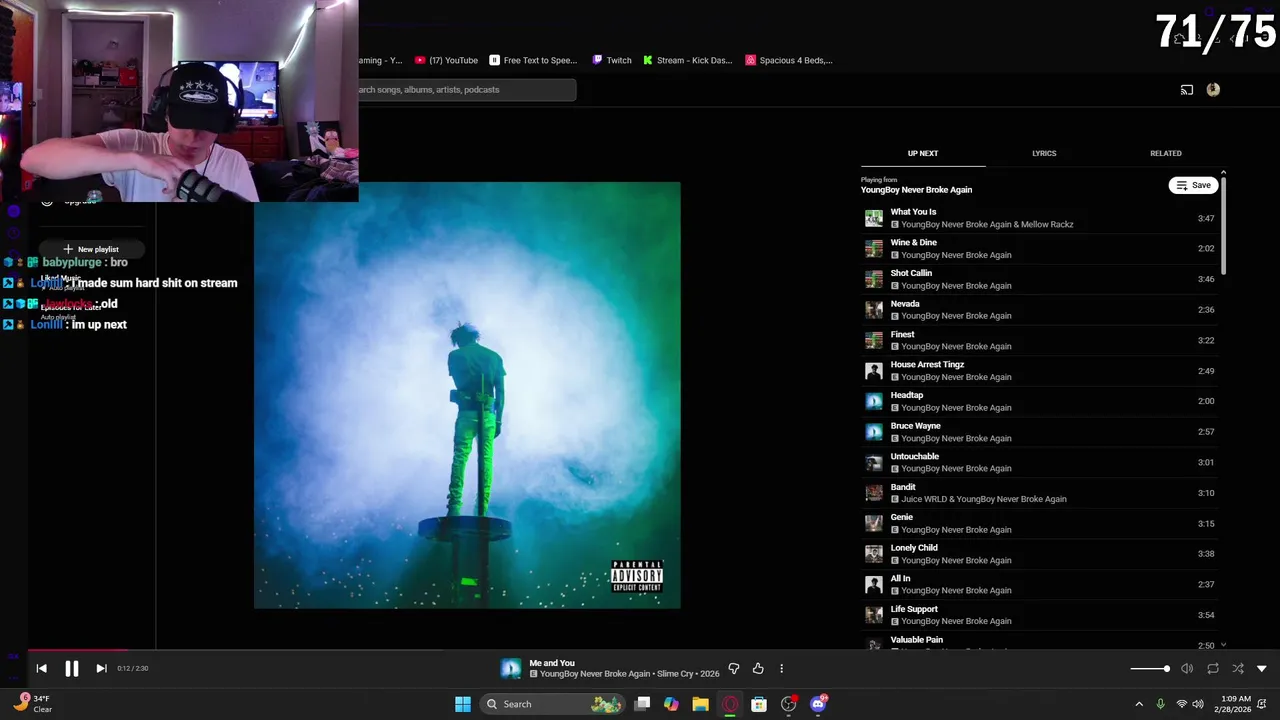Screen dimensions: 1280x720
Task: Open the Spacious 4 Beds bookmark
Action: pos(789,60)
